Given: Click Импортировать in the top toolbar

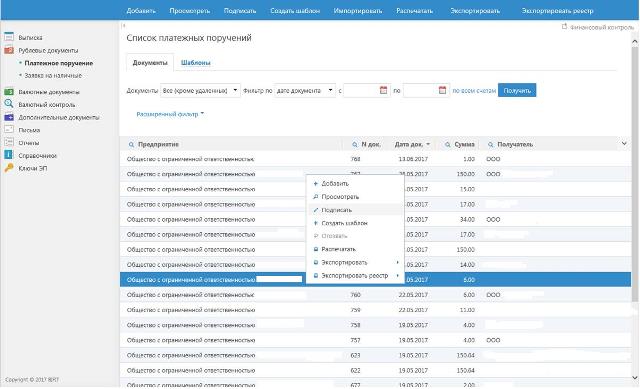Looking at the screenshot, I should 358,11.
